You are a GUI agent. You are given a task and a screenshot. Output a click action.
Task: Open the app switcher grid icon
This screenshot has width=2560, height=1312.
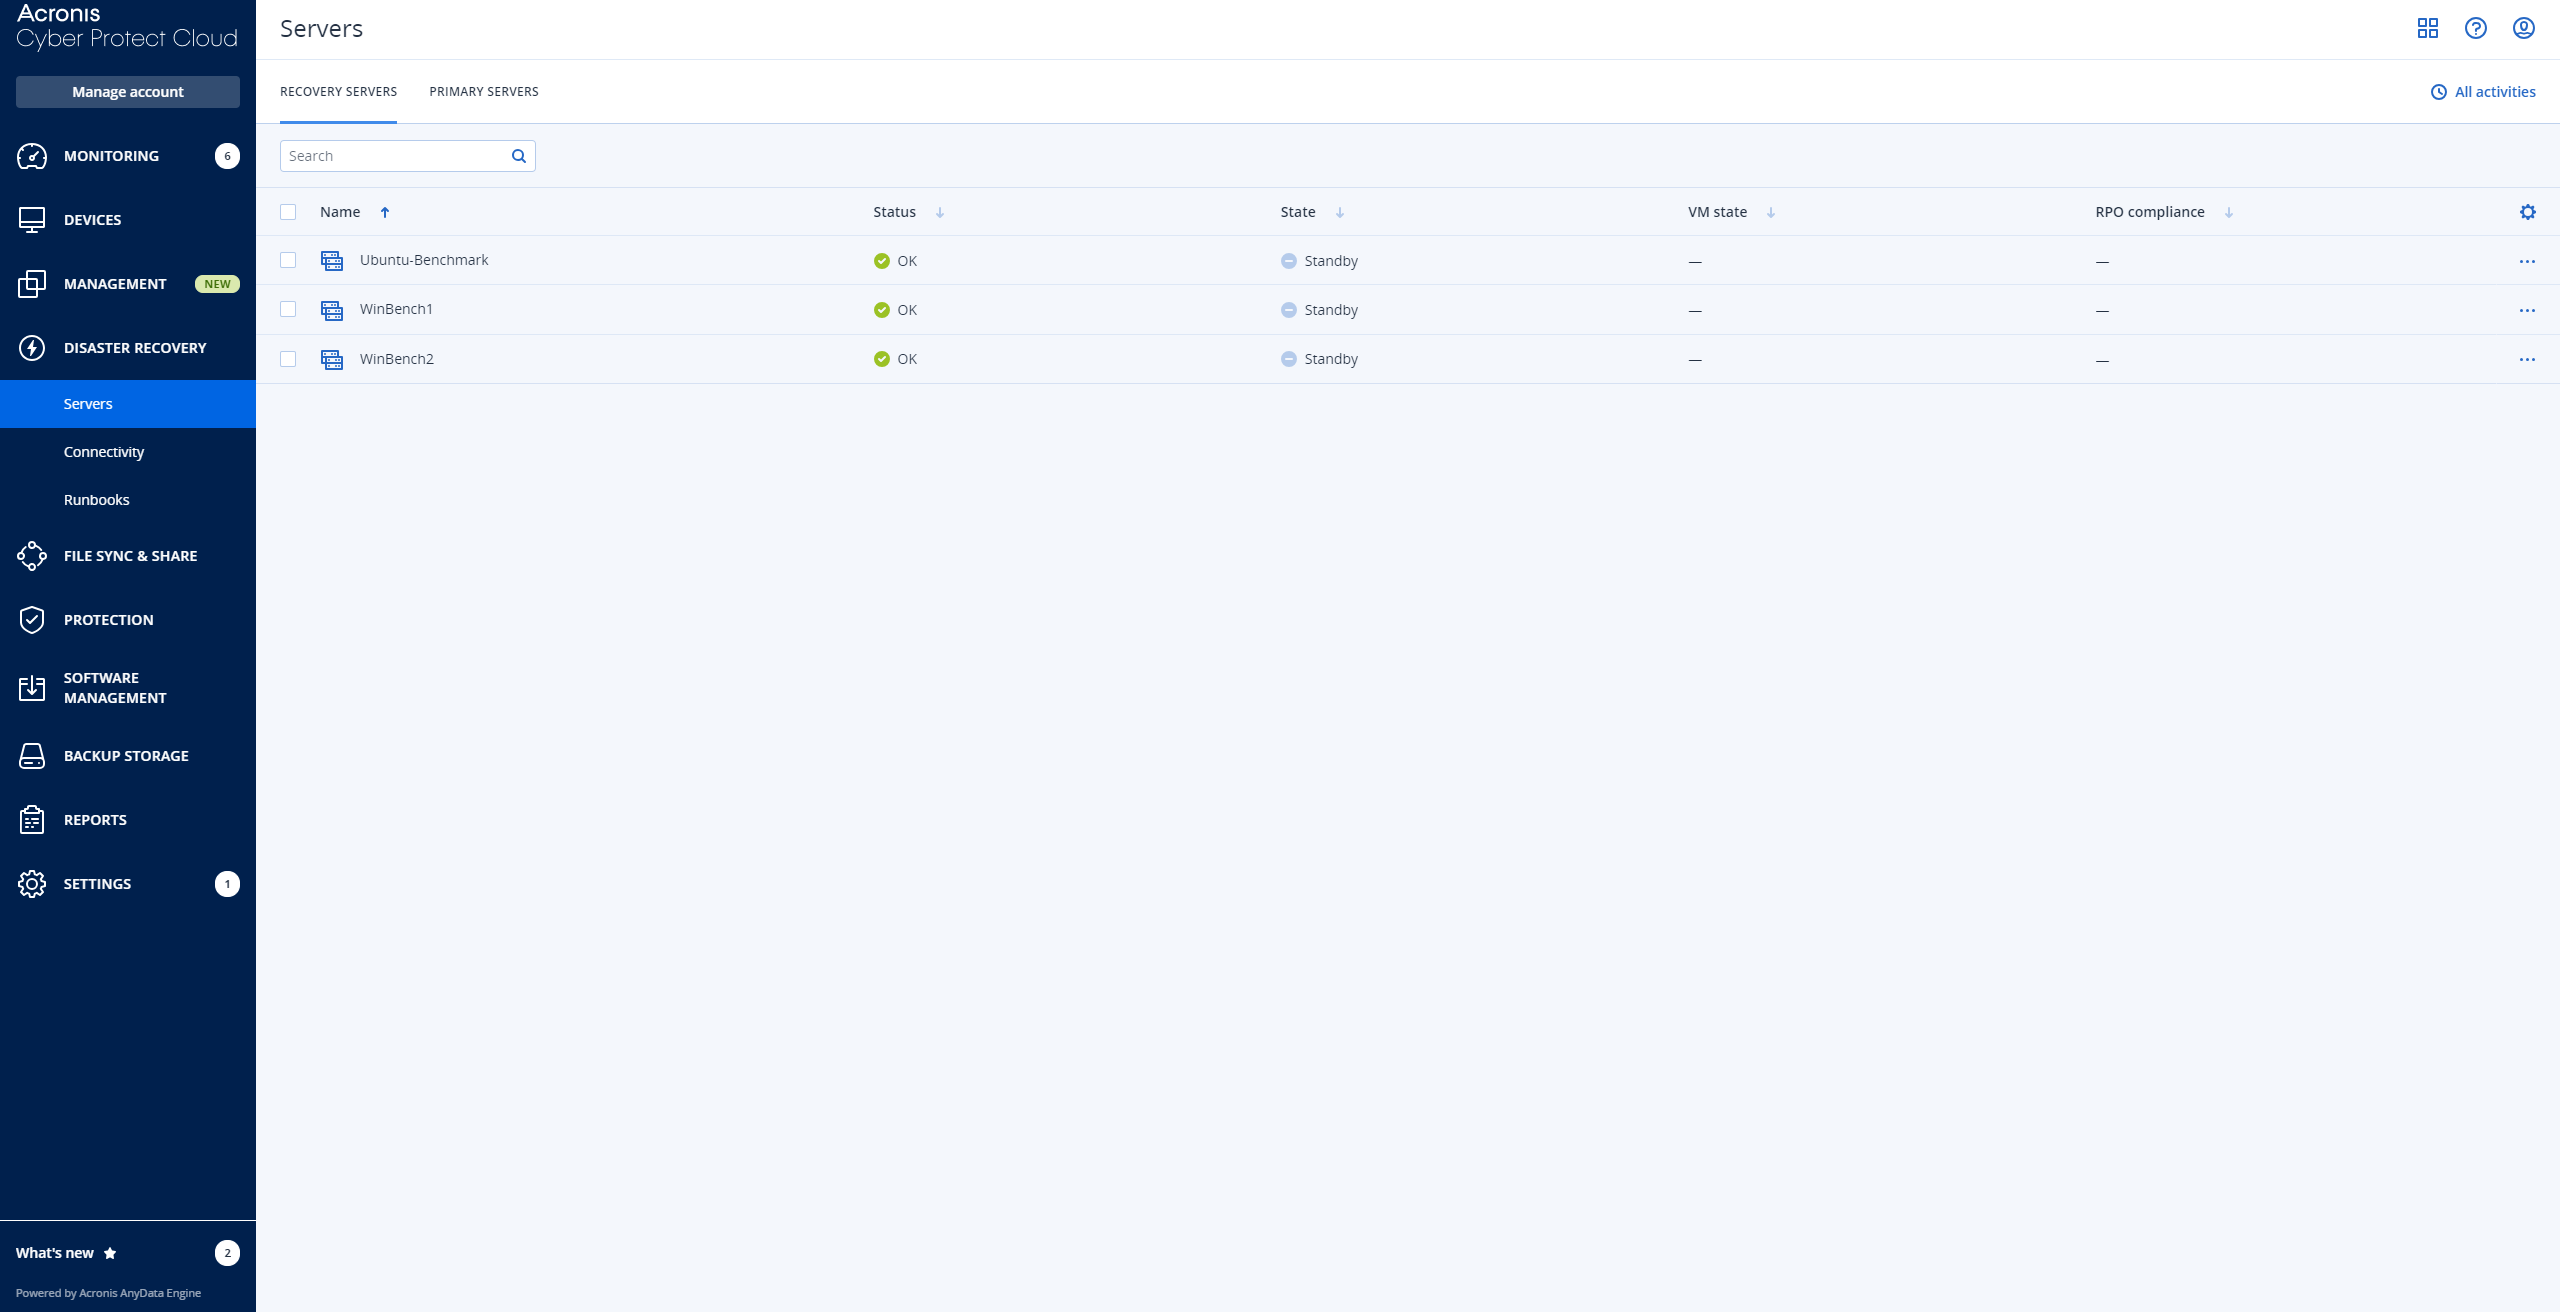pos(2427,28)
